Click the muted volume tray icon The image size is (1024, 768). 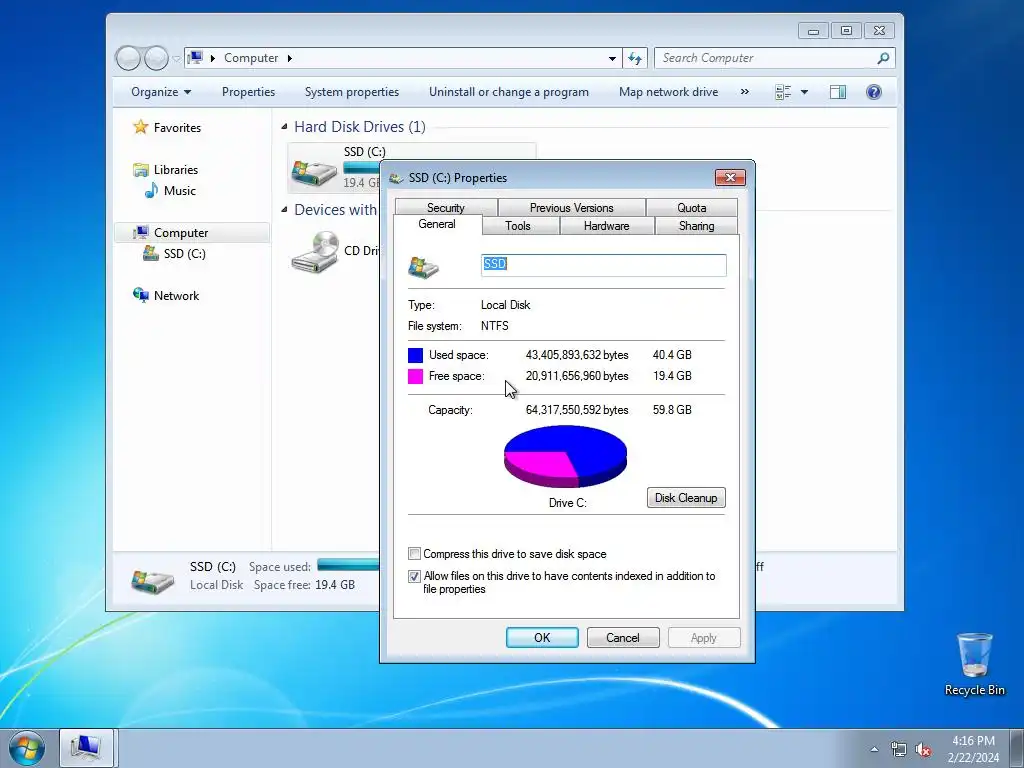923,749
